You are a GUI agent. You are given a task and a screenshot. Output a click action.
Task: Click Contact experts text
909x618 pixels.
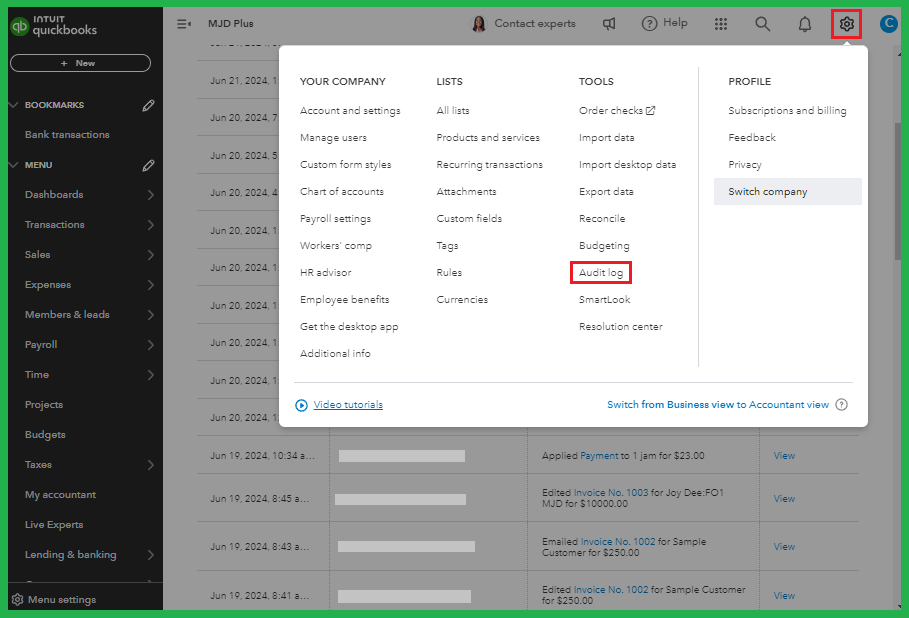(x=535, y=24)
